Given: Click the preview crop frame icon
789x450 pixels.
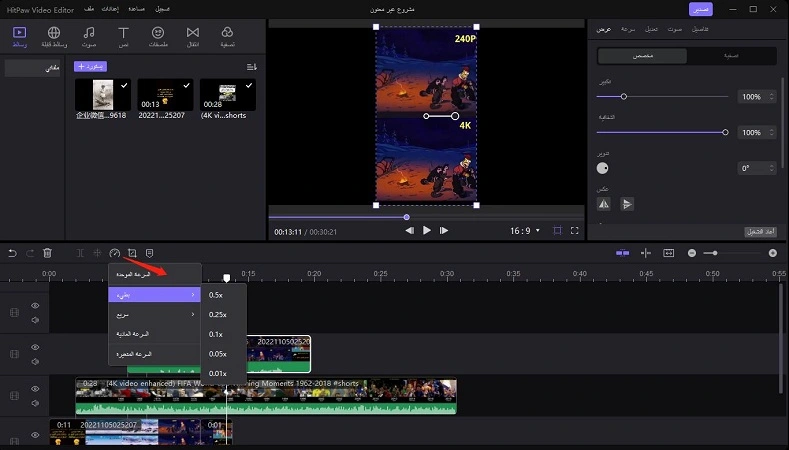Looking at the screenshot, I should click(x=558, y=231).
